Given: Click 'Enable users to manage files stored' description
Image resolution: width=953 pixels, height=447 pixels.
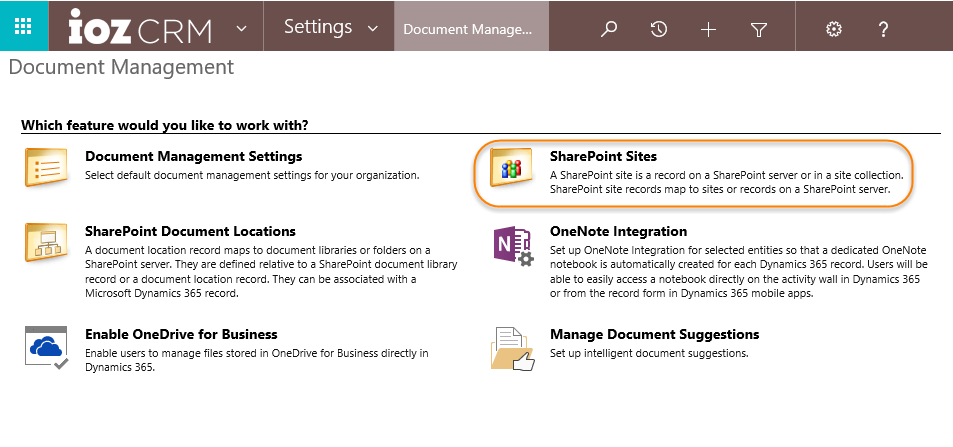Looking at the screenshot, I should pos(256,360).
